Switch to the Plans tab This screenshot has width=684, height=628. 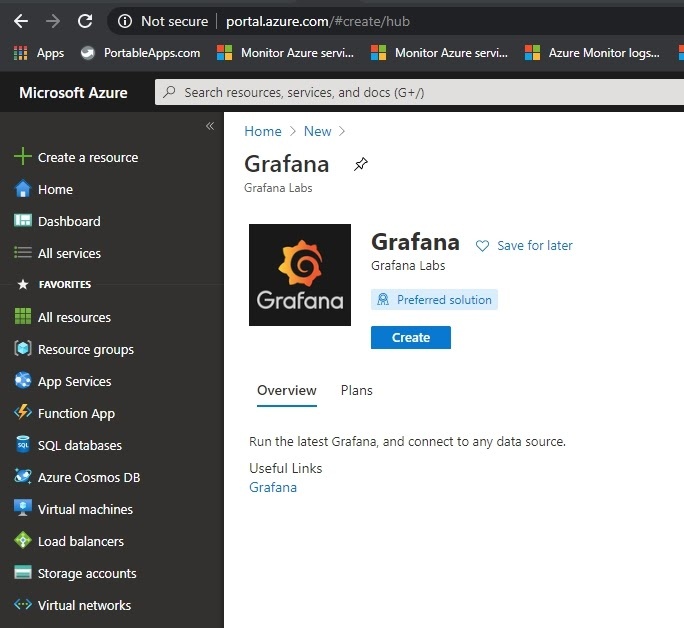[x=356, y=390]
